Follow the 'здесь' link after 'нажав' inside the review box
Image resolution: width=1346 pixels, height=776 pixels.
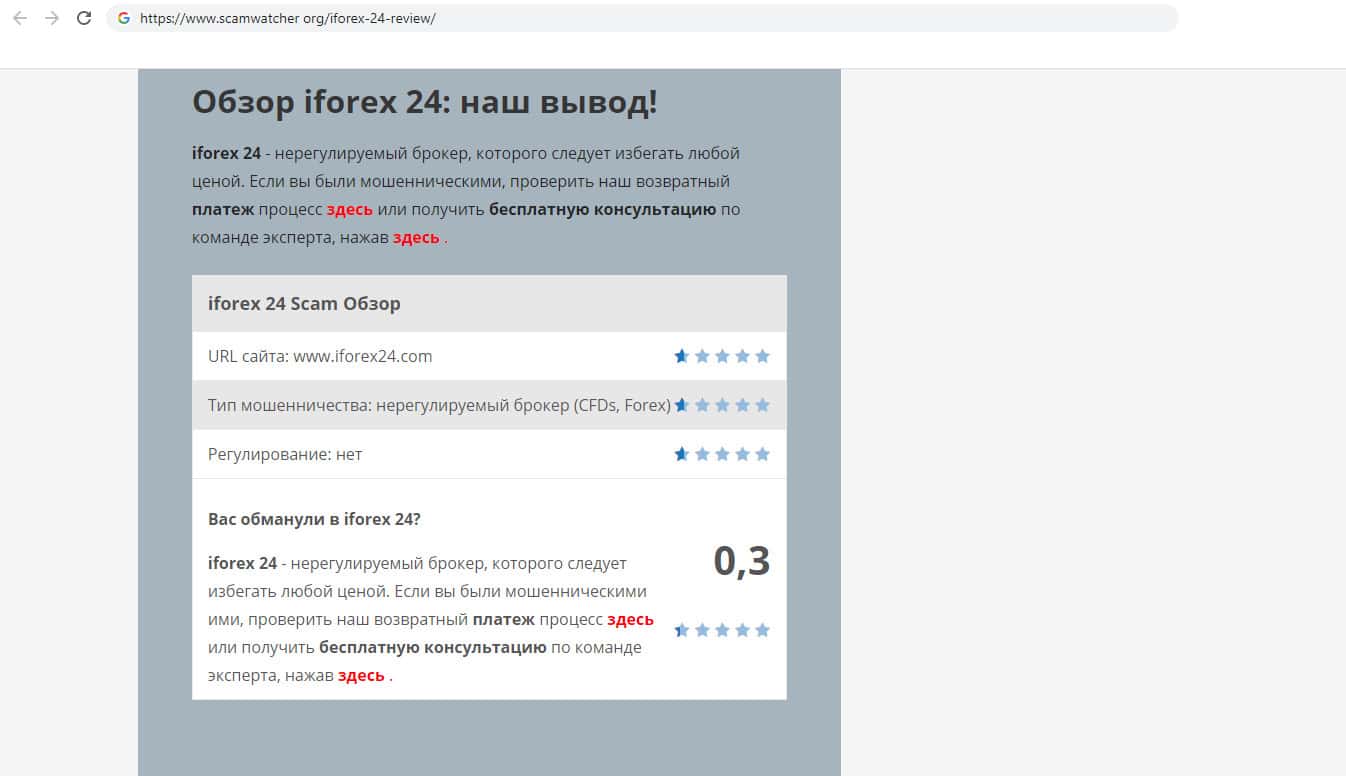pos(361,676)
